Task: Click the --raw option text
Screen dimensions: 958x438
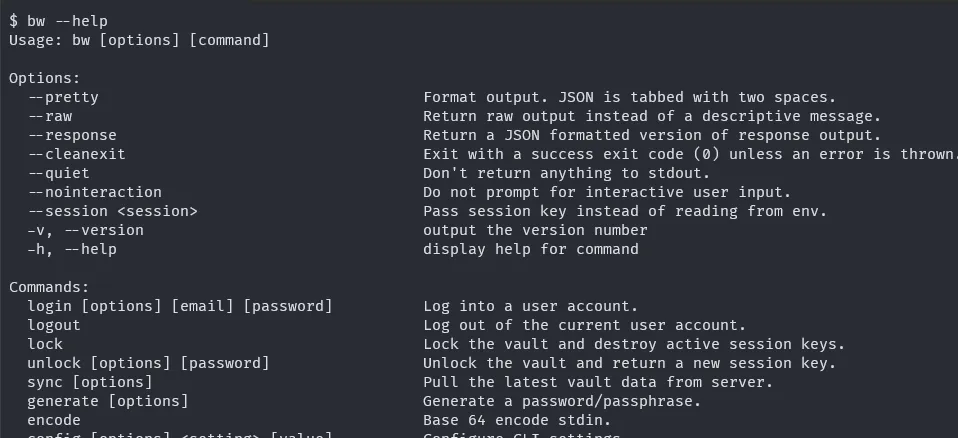Action: coord(50,116)
